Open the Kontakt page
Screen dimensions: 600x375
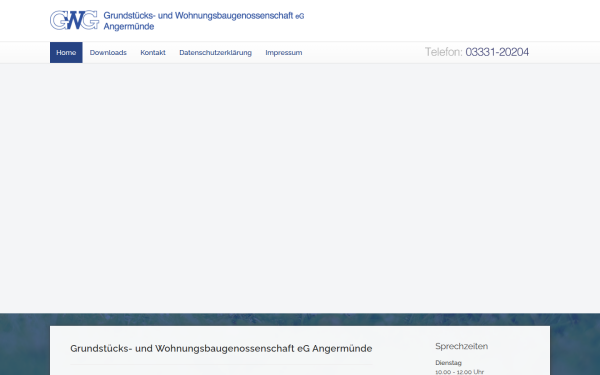click(x=153, y=52)
